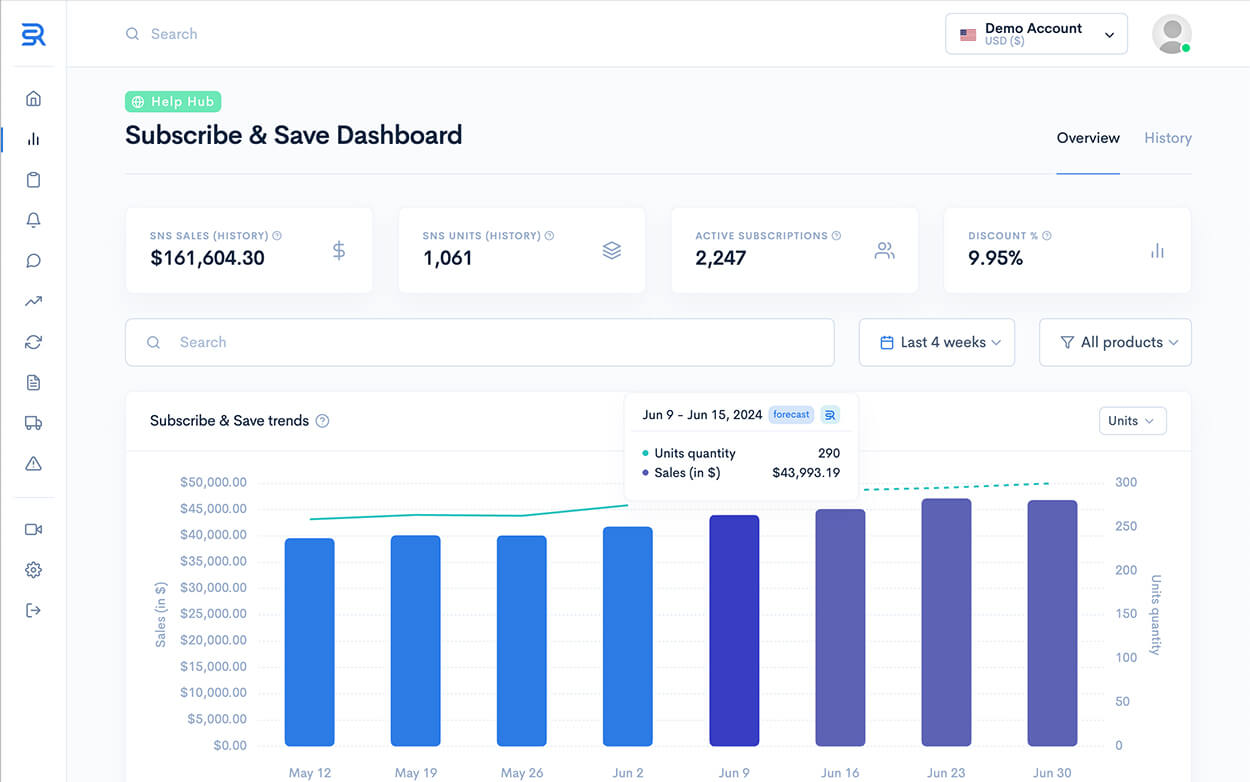Open the Demo Account selector dropdown
The width and height of the screenshot is (1250, 782).
(x=1036, y=34)
